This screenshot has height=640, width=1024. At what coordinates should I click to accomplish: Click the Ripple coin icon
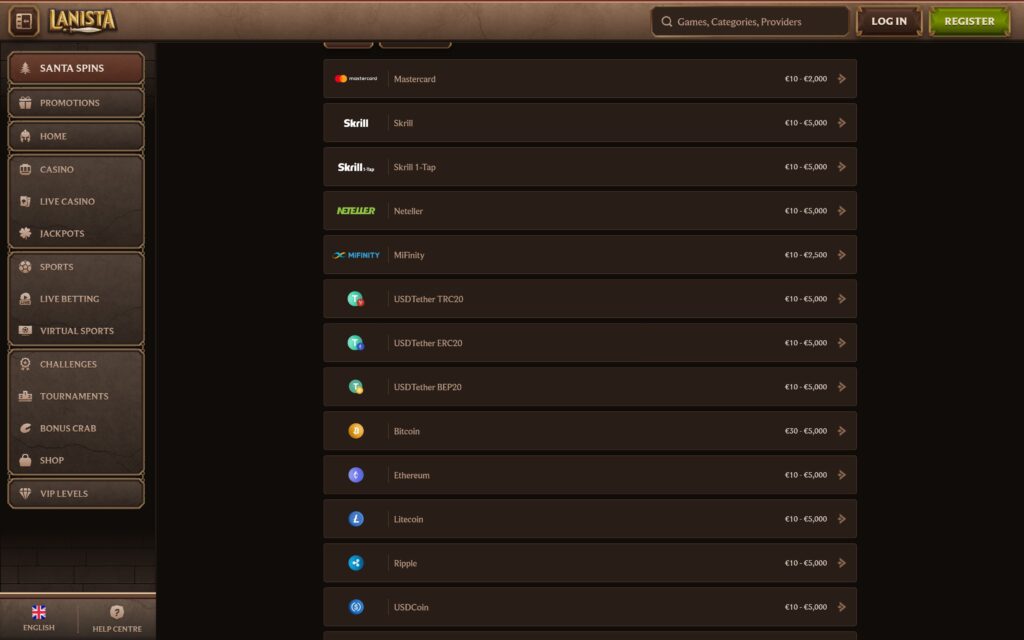point(356,563)
